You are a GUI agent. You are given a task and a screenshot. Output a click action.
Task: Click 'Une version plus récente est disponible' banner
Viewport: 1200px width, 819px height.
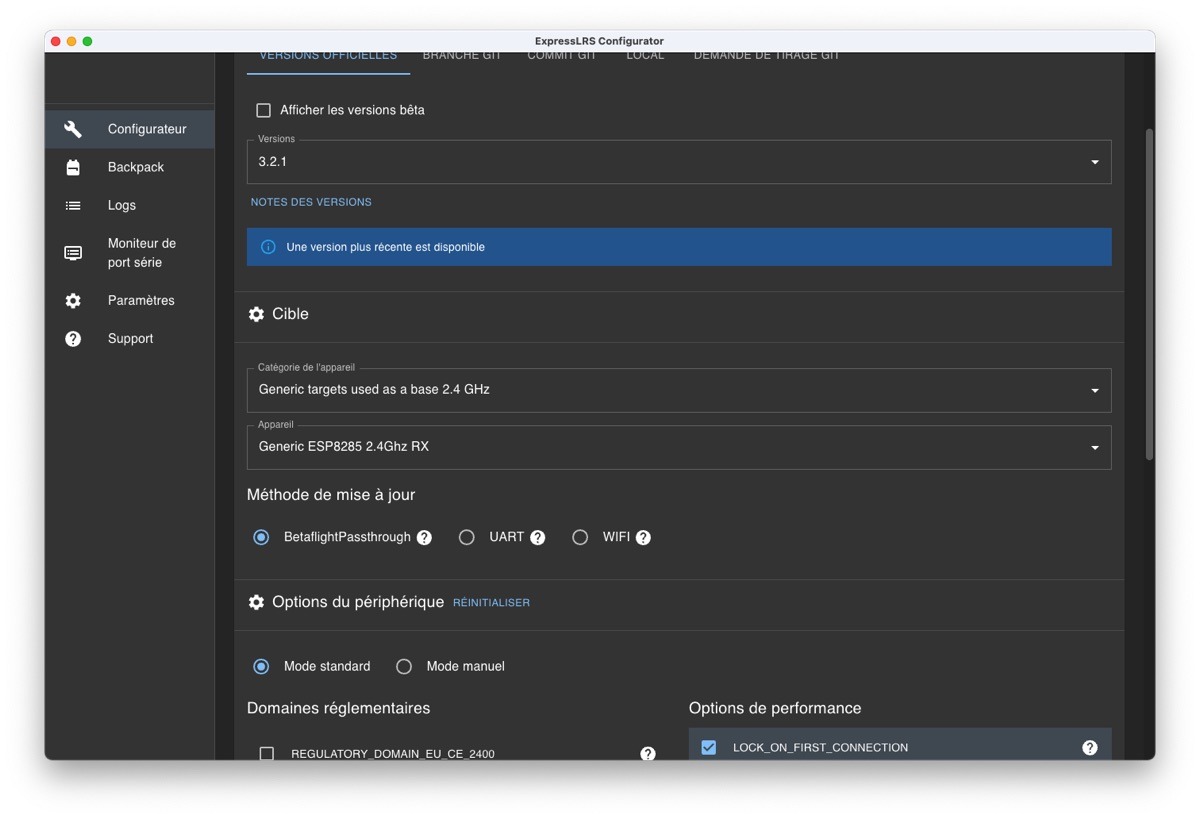679,247
